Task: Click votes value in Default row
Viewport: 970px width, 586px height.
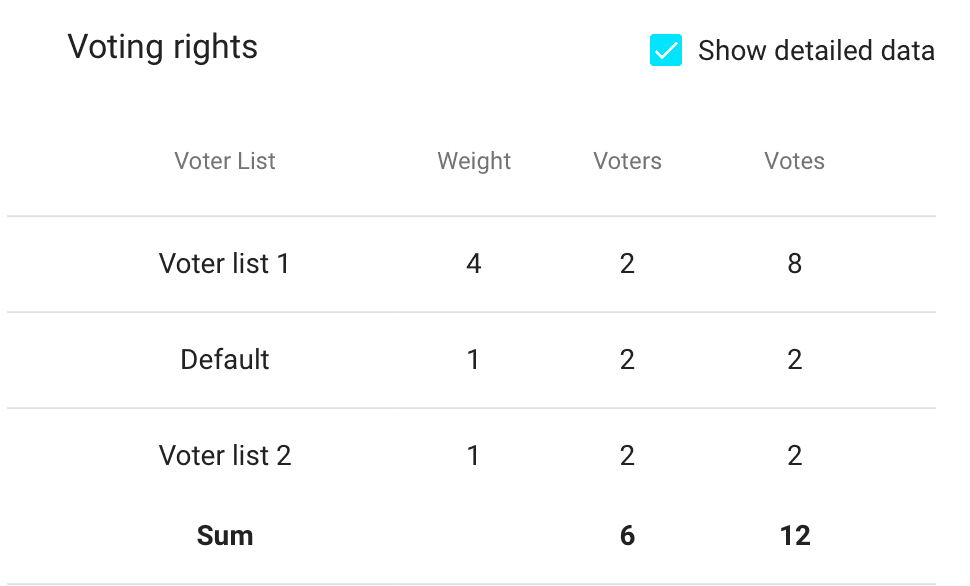Action: tap(794, 360)
